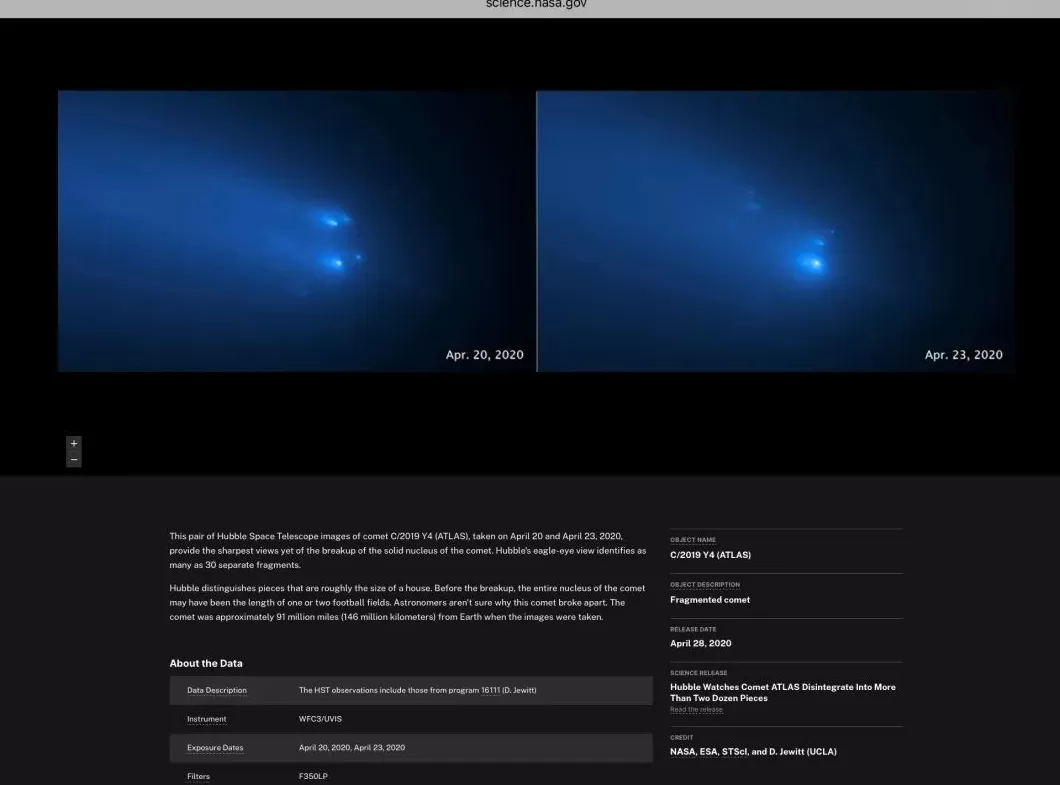This screenshot has width=1060, height=785.
Task: Show the Instrument term definition
Action: (x=206, y=719)
